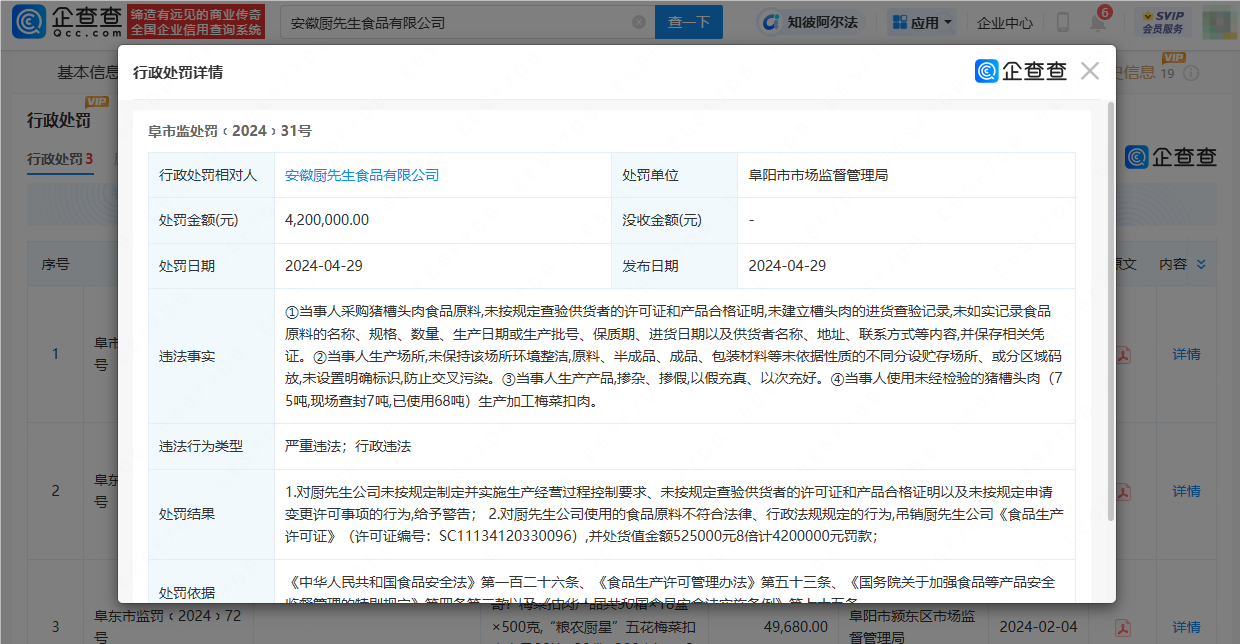The image size is (1240, 644).
Task: Click the dialog vertical scrollbar
Action: point(1110,310)
